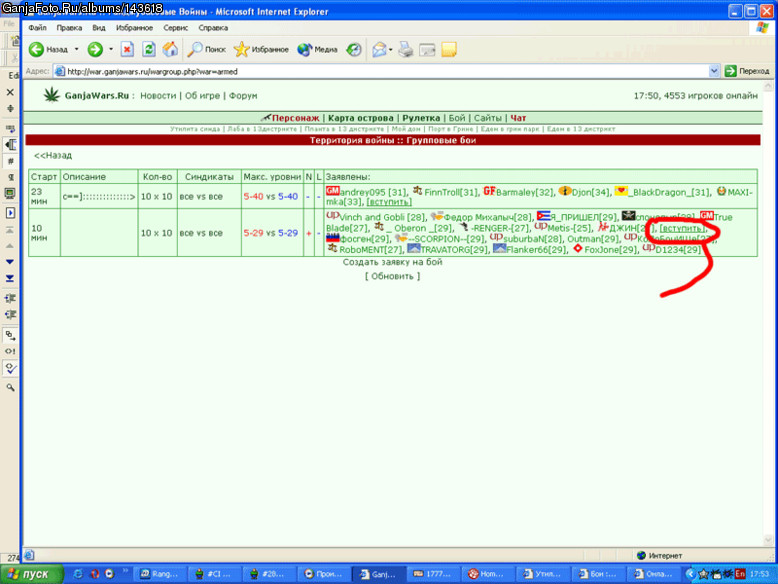Viewport: 778px width, 584px height.
Task: Open the Форум link
Action: pyautogui.click(x=243, y=95)
